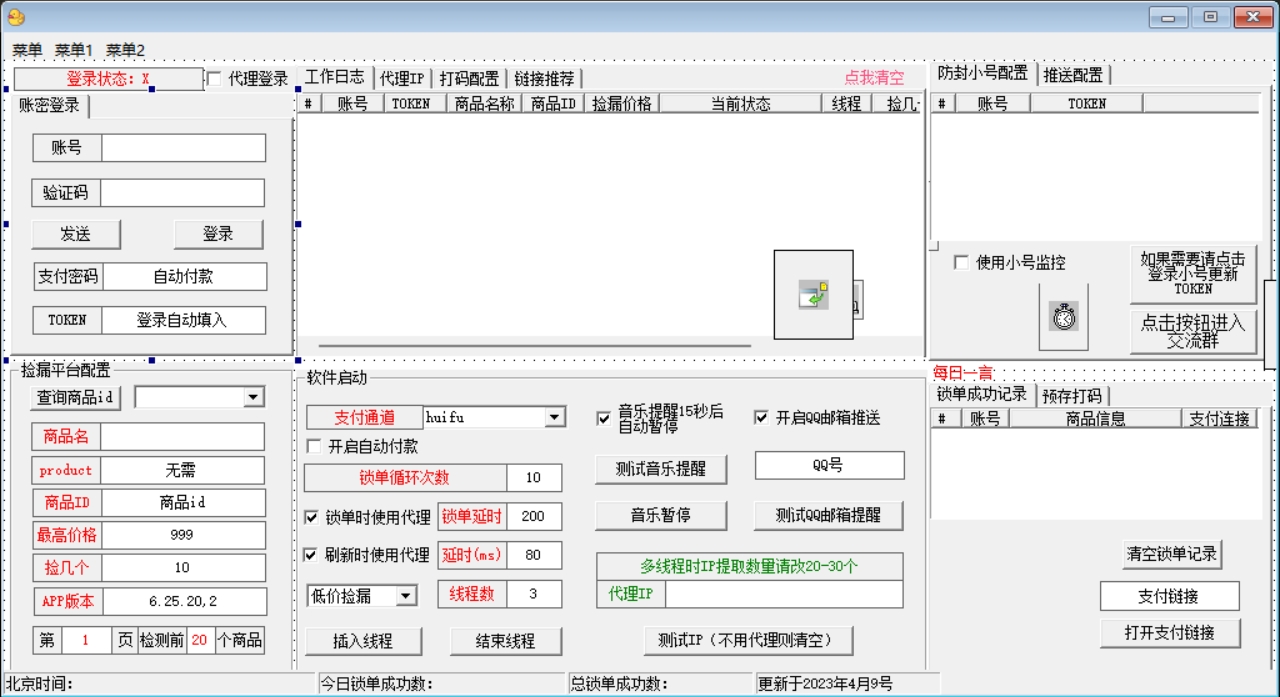Click the app icon in title bar

tap(16, 17)
